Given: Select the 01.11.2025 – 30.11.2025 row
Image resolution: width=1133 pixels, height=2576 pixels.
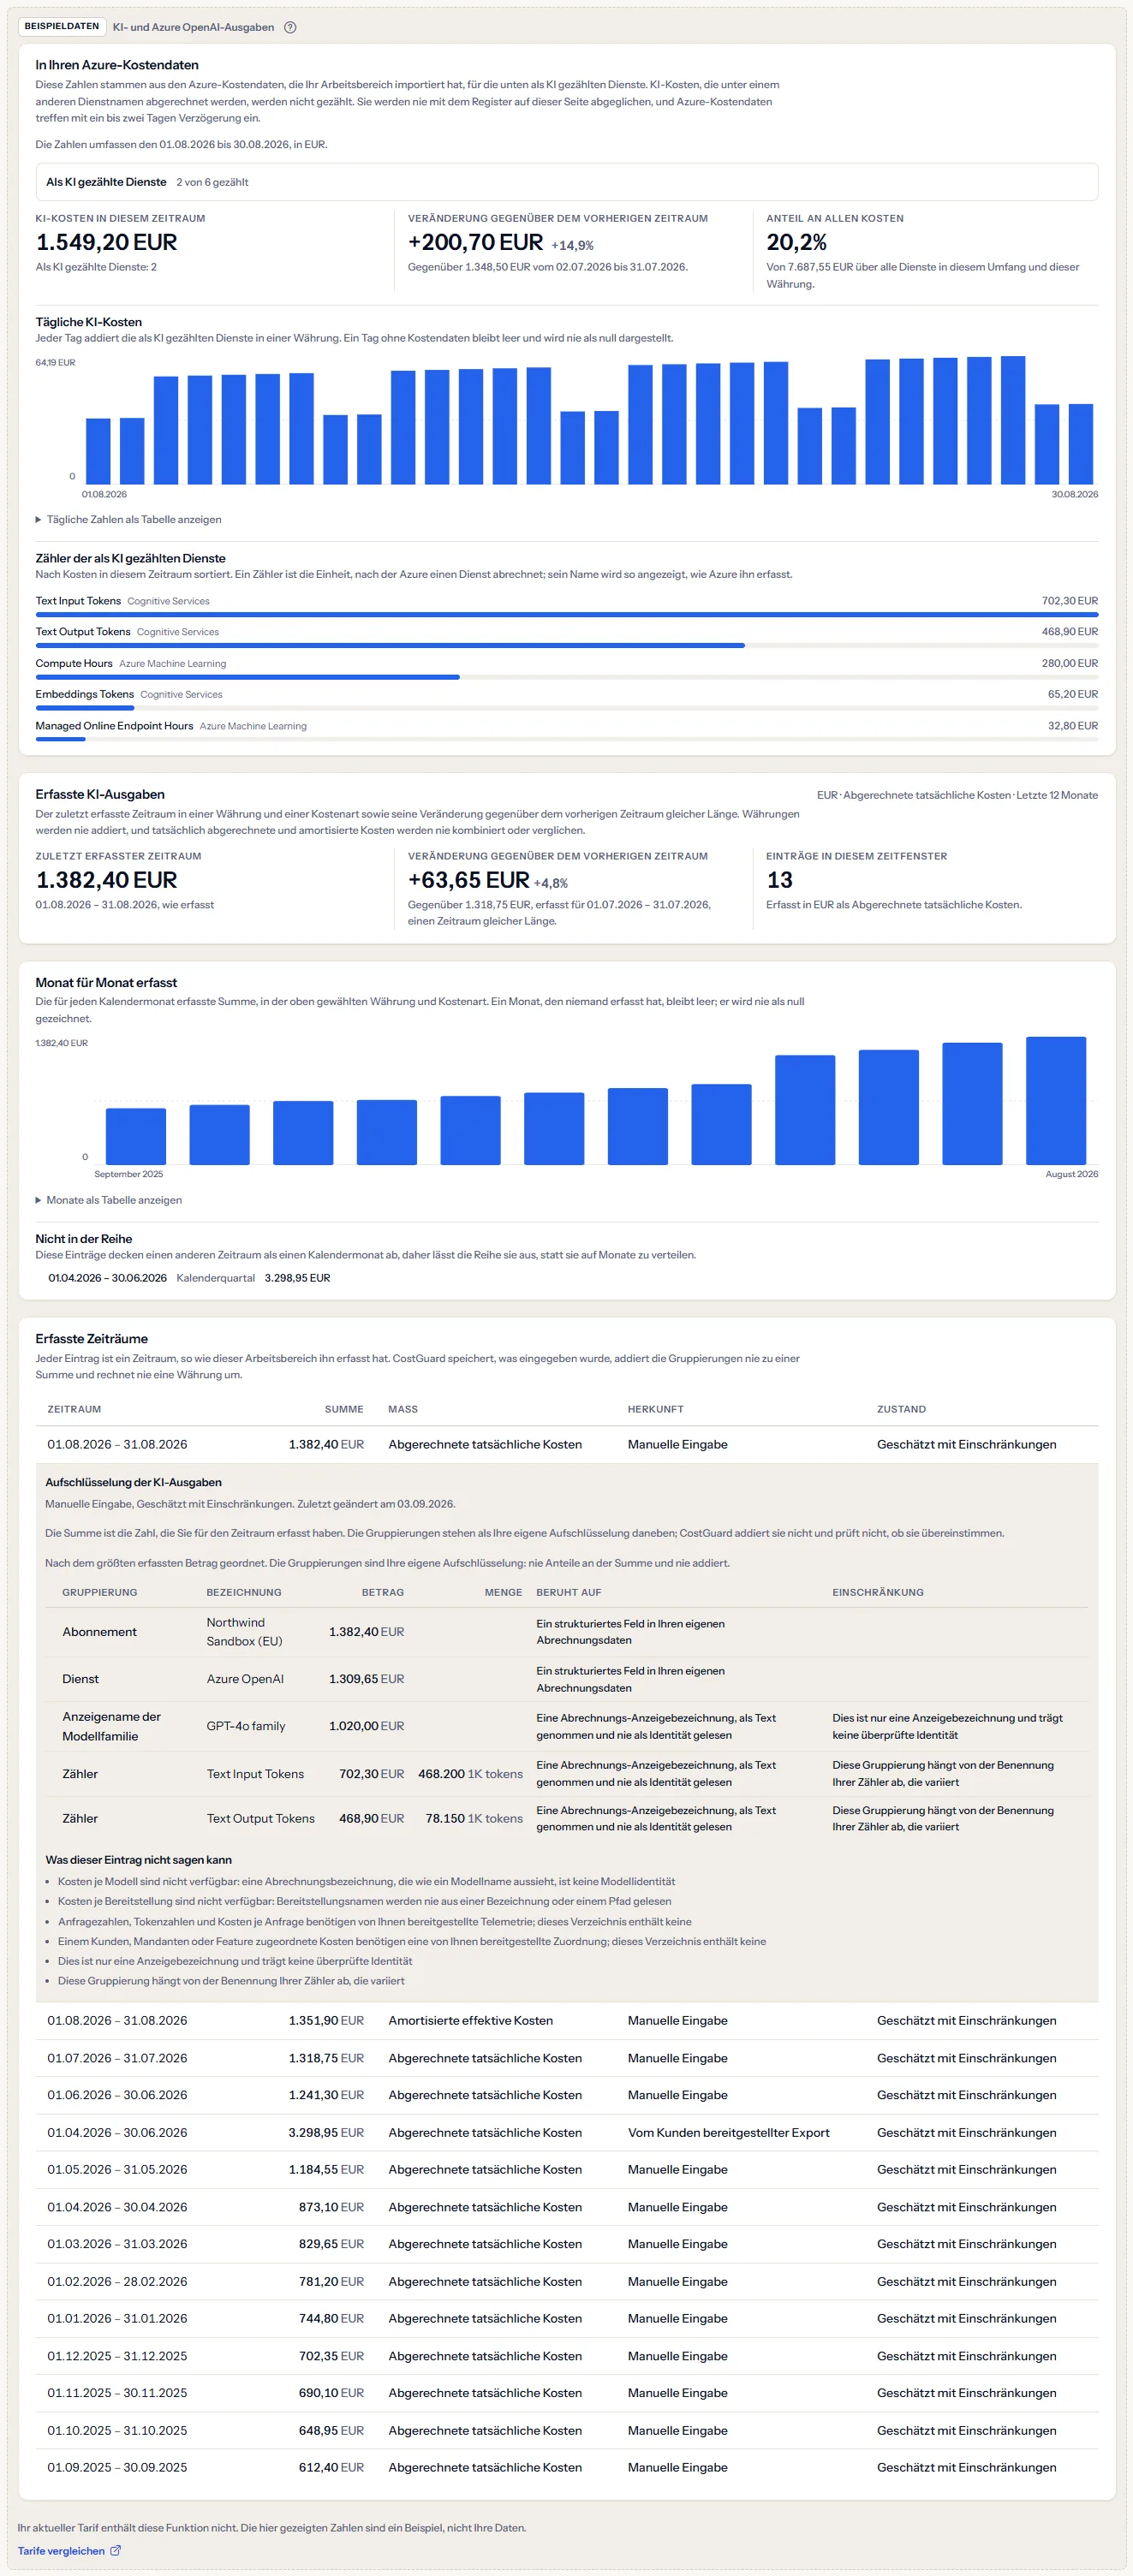Looking at the screenshot, I should pyautogui.click(x=566, y=2393).
